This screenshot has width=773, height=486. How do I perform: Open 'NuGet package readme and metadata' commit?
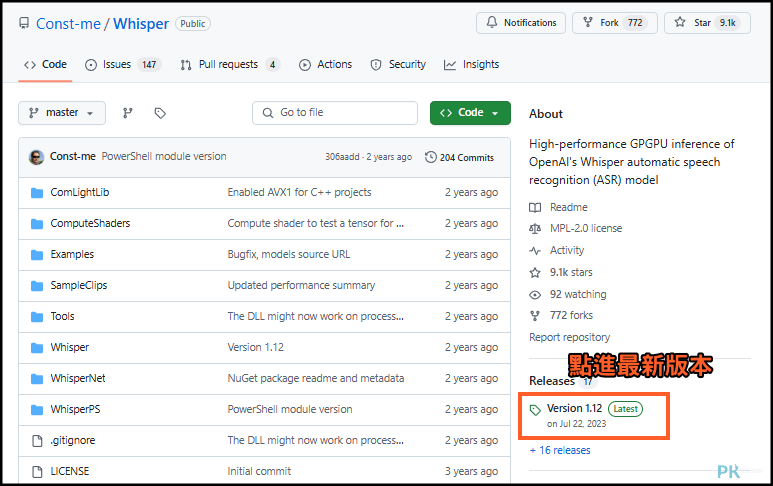pos(316,379)
